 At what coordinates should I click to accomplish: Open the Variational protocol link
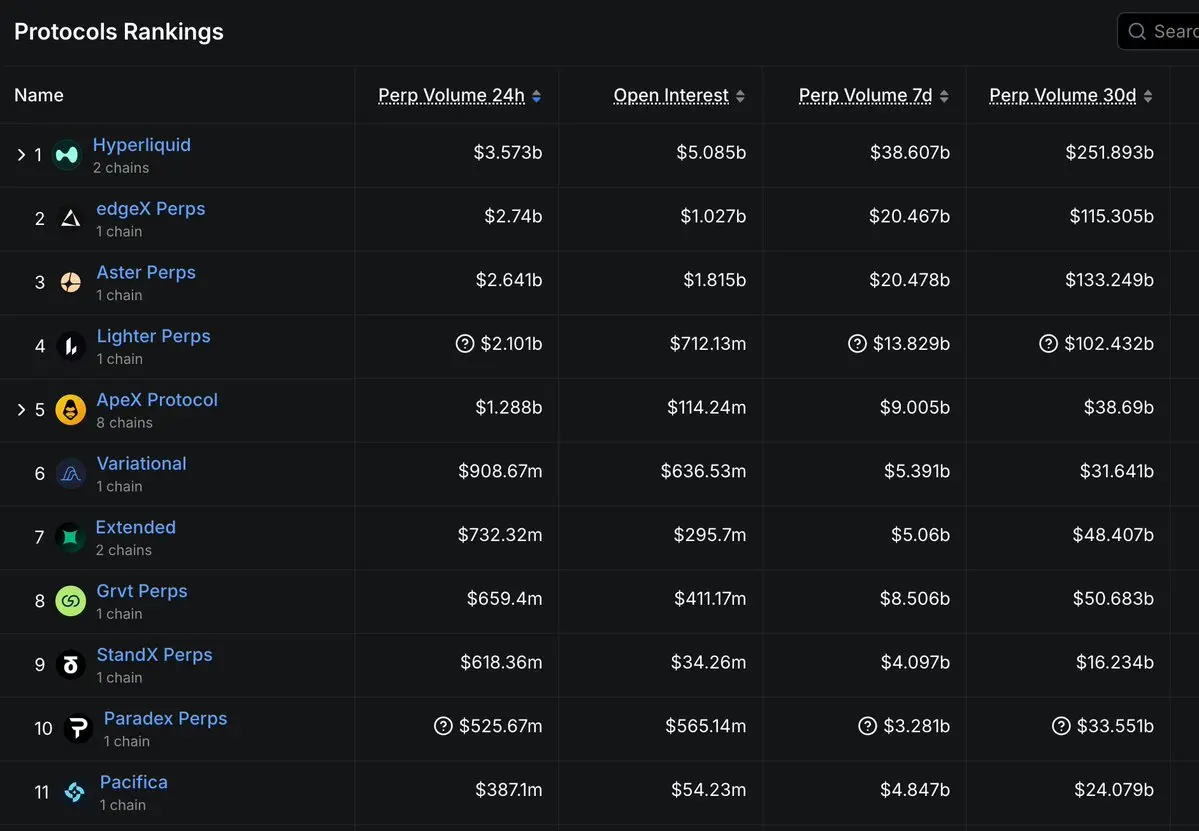[x=141, y=464]
